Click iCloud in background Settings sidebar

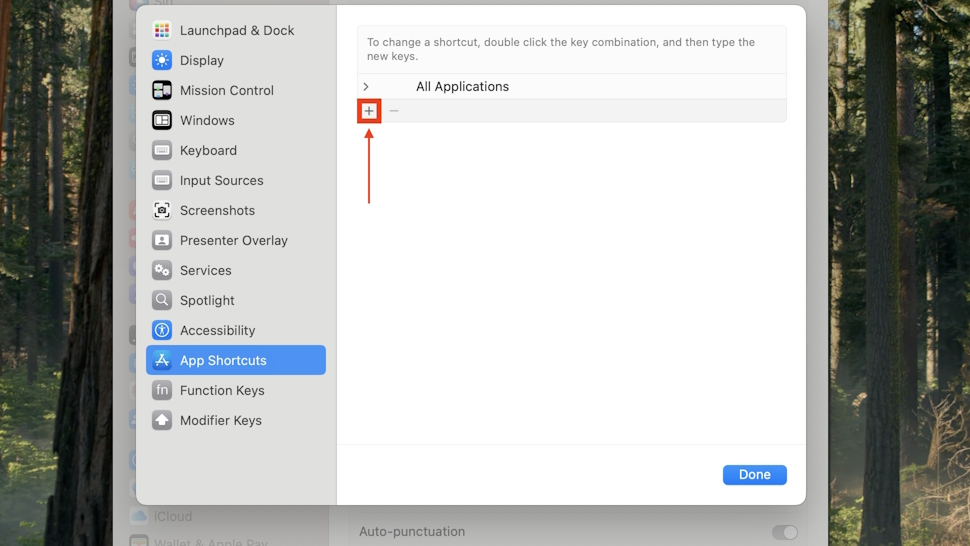pos(173,516)
